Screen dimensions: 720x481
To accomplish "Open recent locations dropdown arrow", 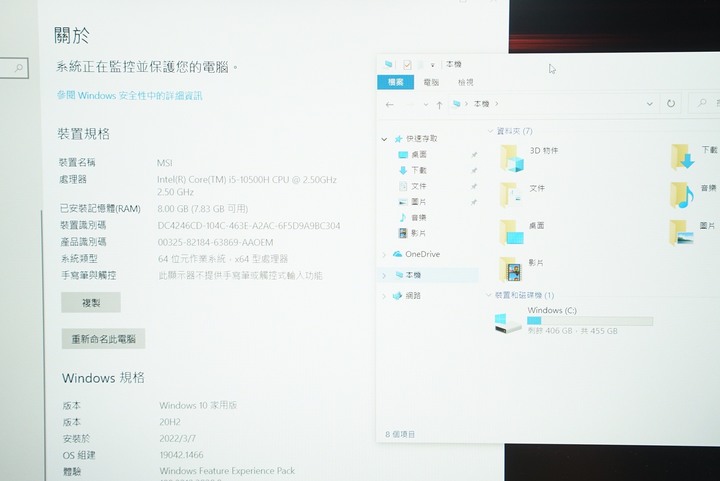I will tap(426, 105).
